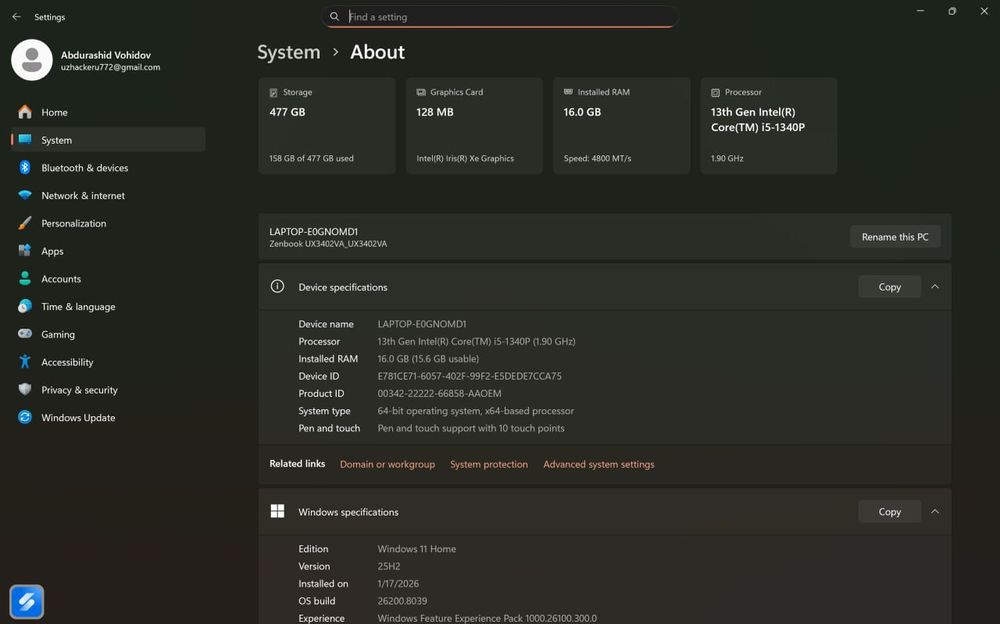
Task: Click the Windows Update sync icon
Action: point(25,418)
